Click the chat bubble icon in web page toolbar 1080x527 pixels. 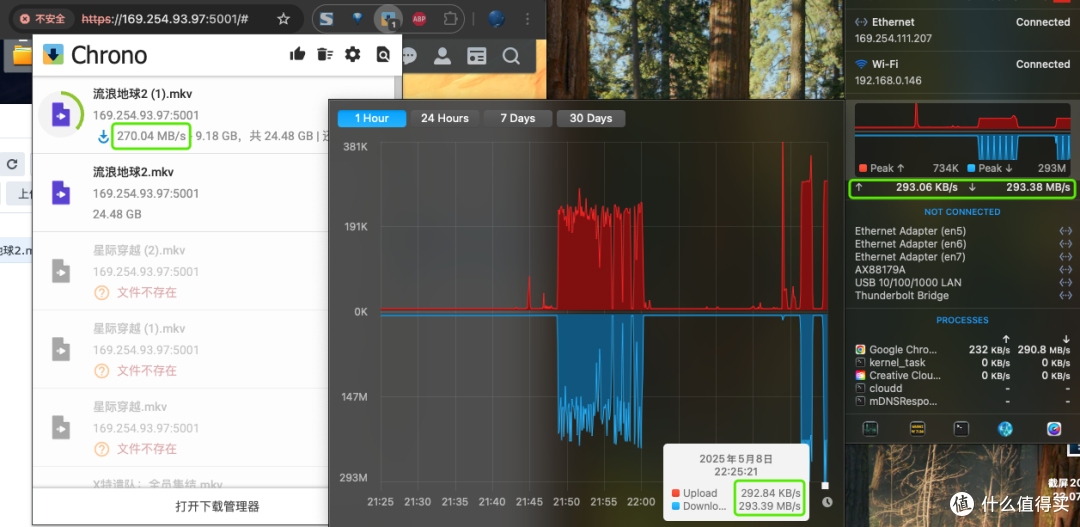[x=409, y=56]
